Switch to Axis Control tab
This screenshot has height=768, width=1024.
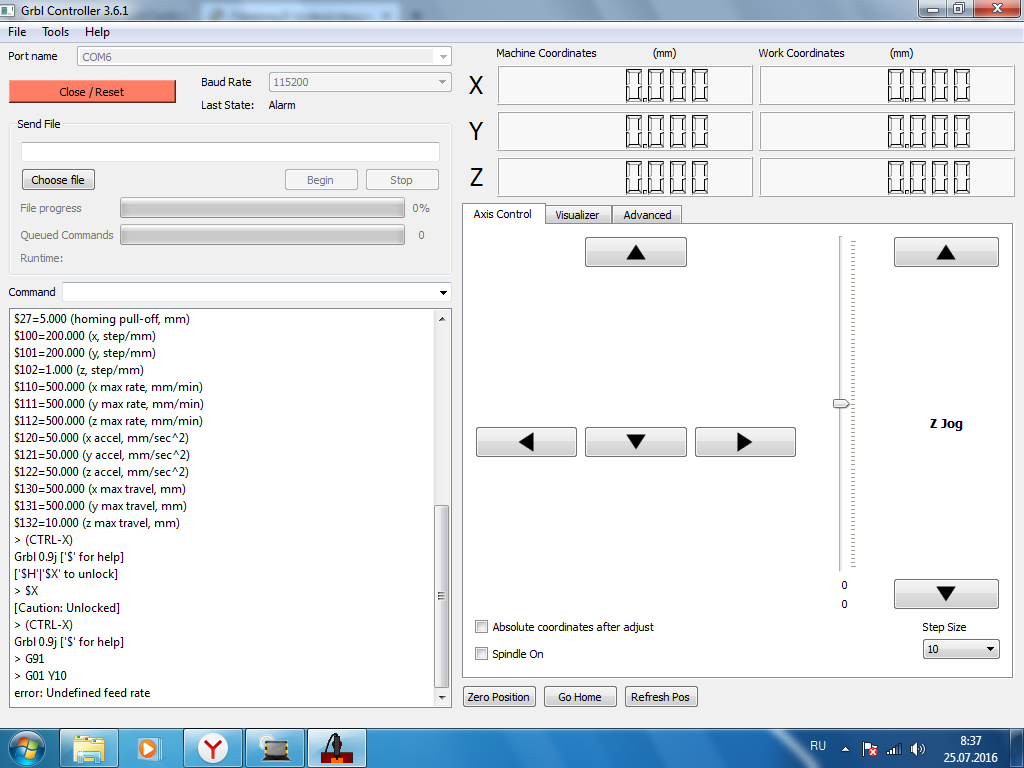[x=503, y=214]
